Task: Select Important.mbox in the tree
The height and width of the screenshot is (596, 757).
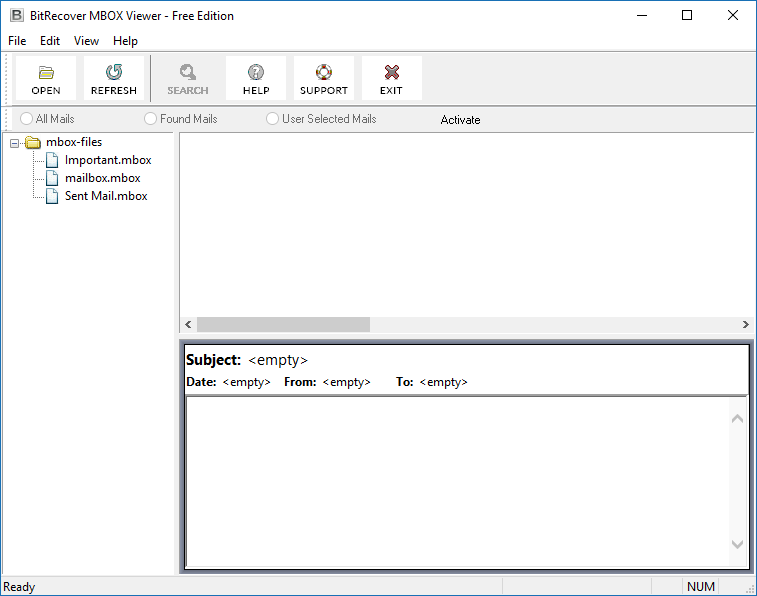Action: pyautogui.click(x=108, y=160)
